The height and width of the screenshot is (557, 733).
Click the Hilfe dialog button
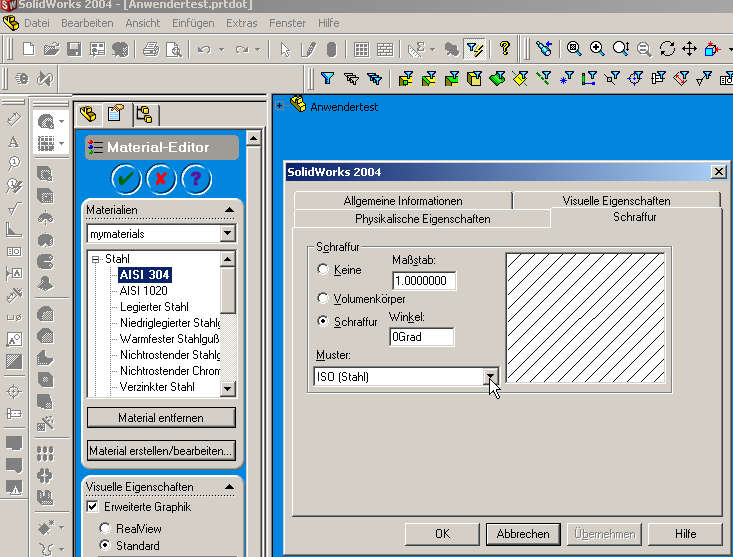click(x=685, y=534)
